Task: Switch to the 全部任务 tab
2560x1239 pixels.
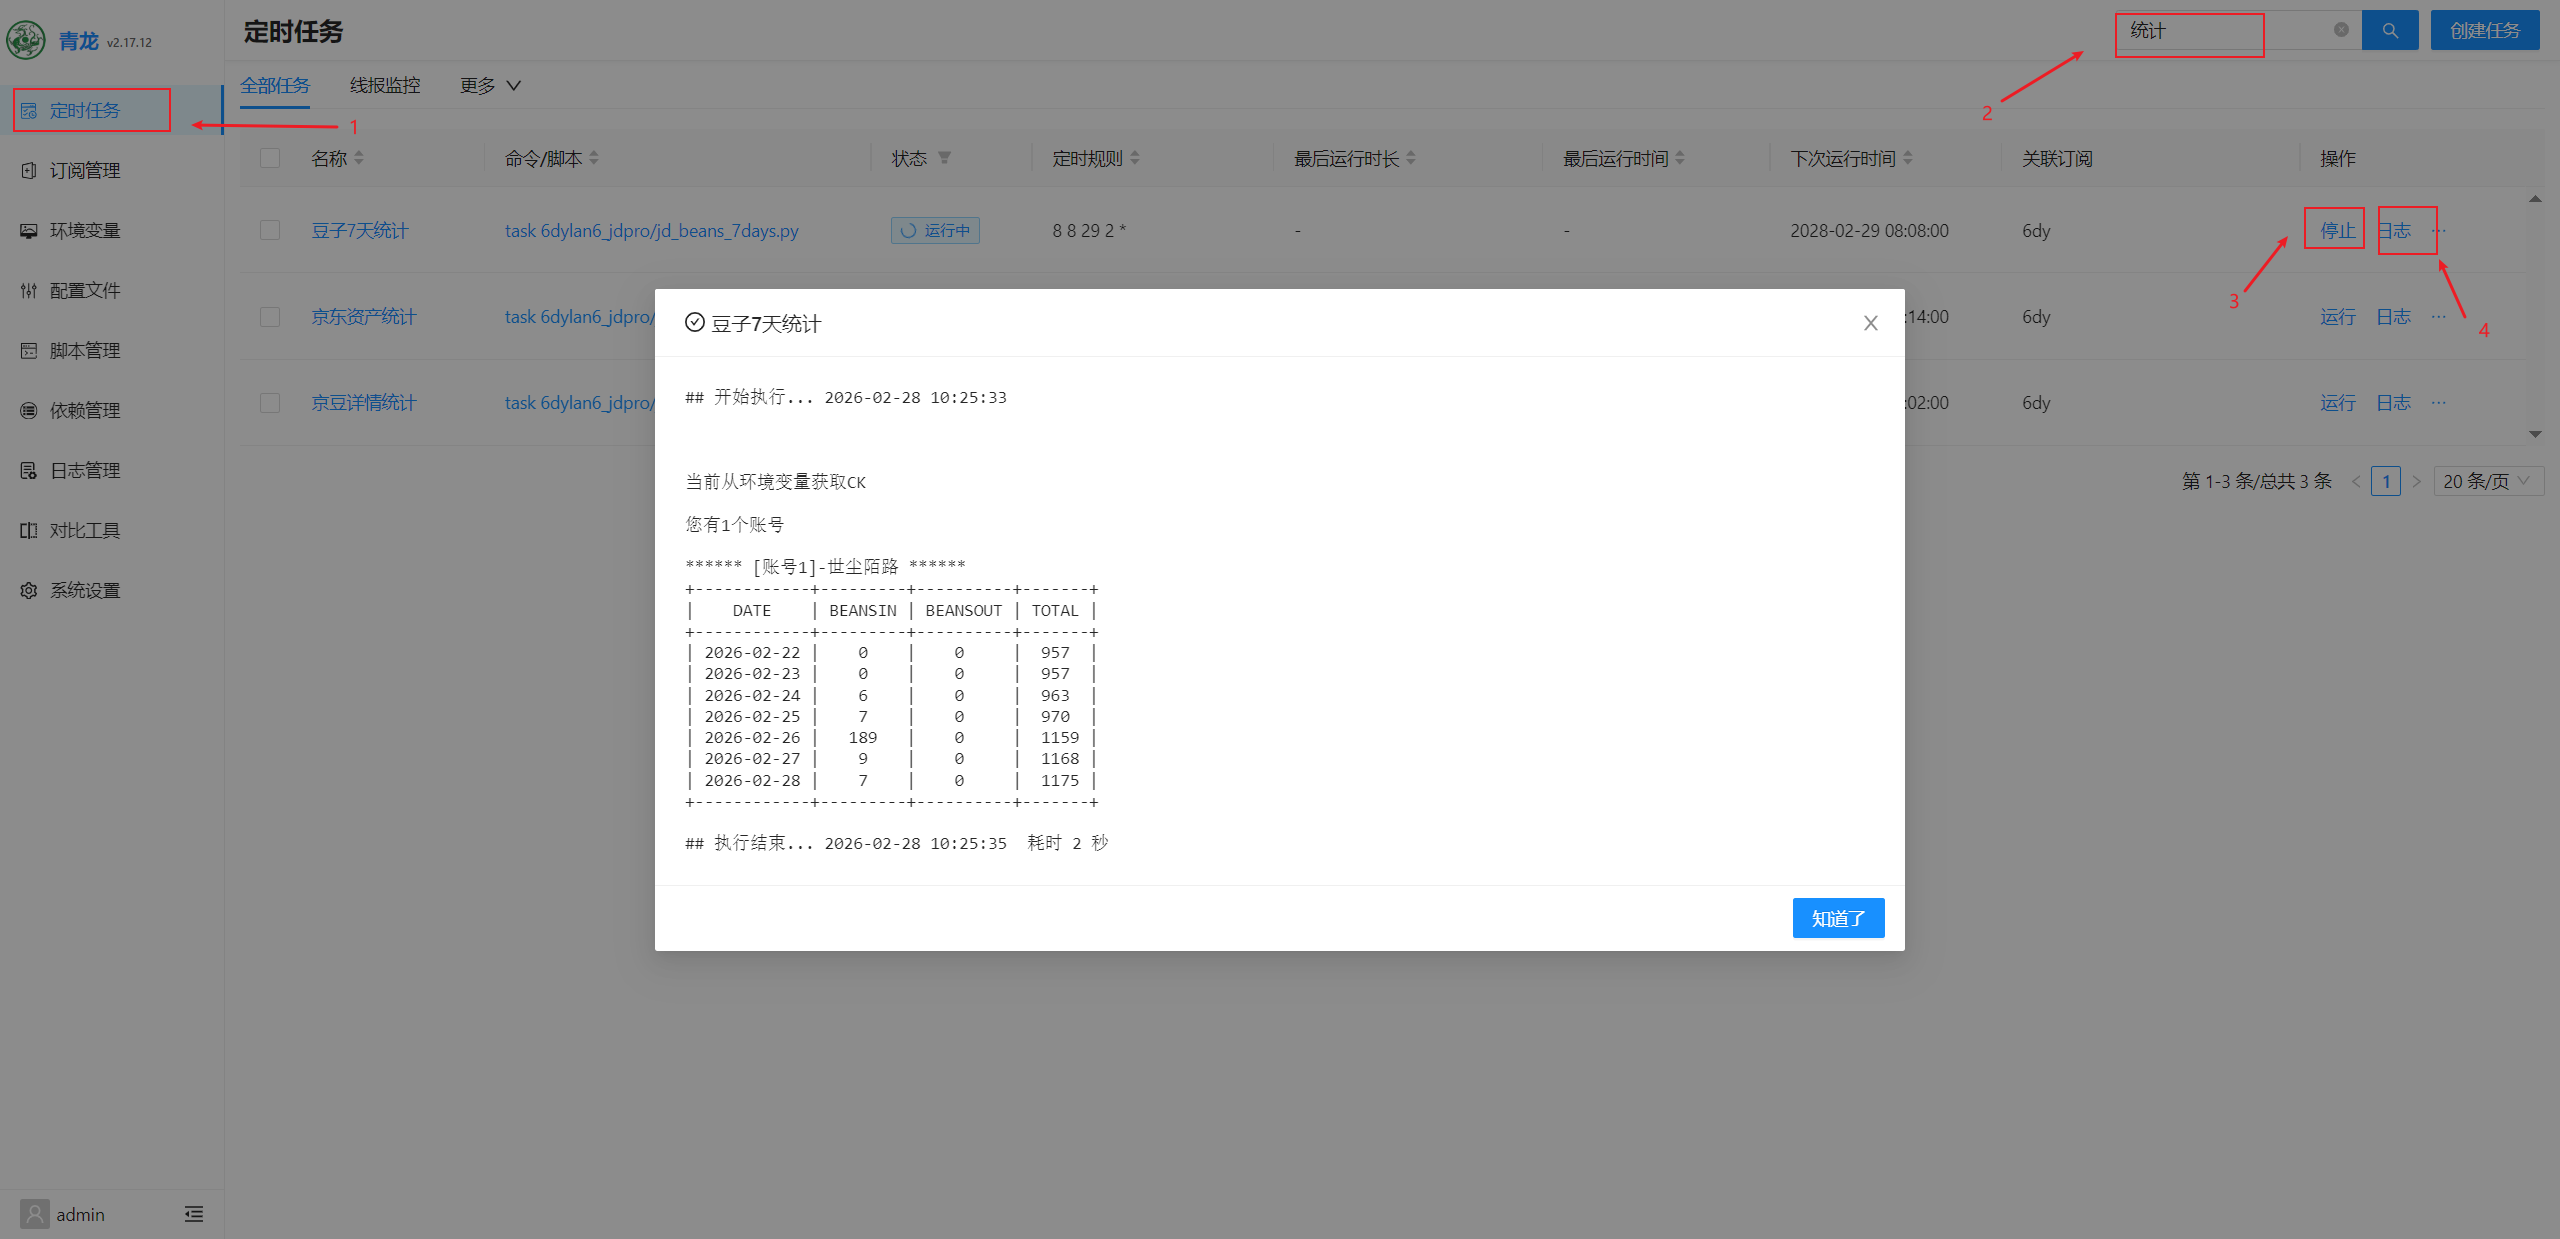Action: click(x=275, y=85)
